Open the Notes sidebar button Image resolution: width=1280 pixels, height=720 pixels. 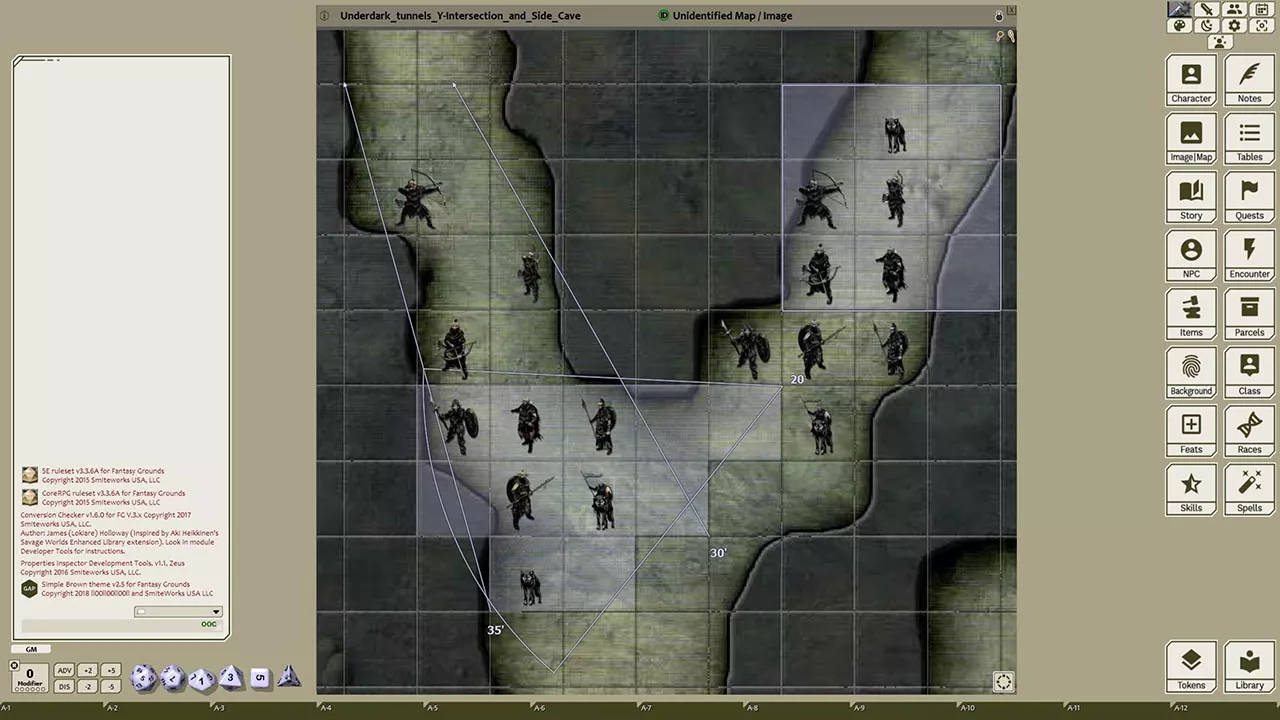[x=1249, y=81]
